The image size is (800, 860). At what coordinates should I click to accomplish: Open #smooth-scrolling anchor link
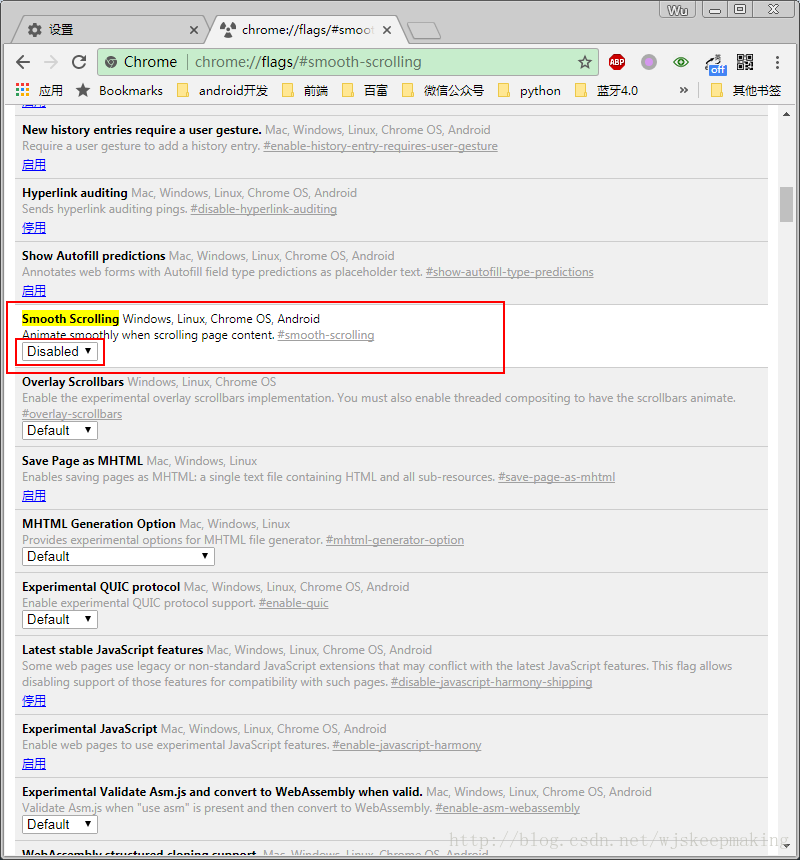326,335
